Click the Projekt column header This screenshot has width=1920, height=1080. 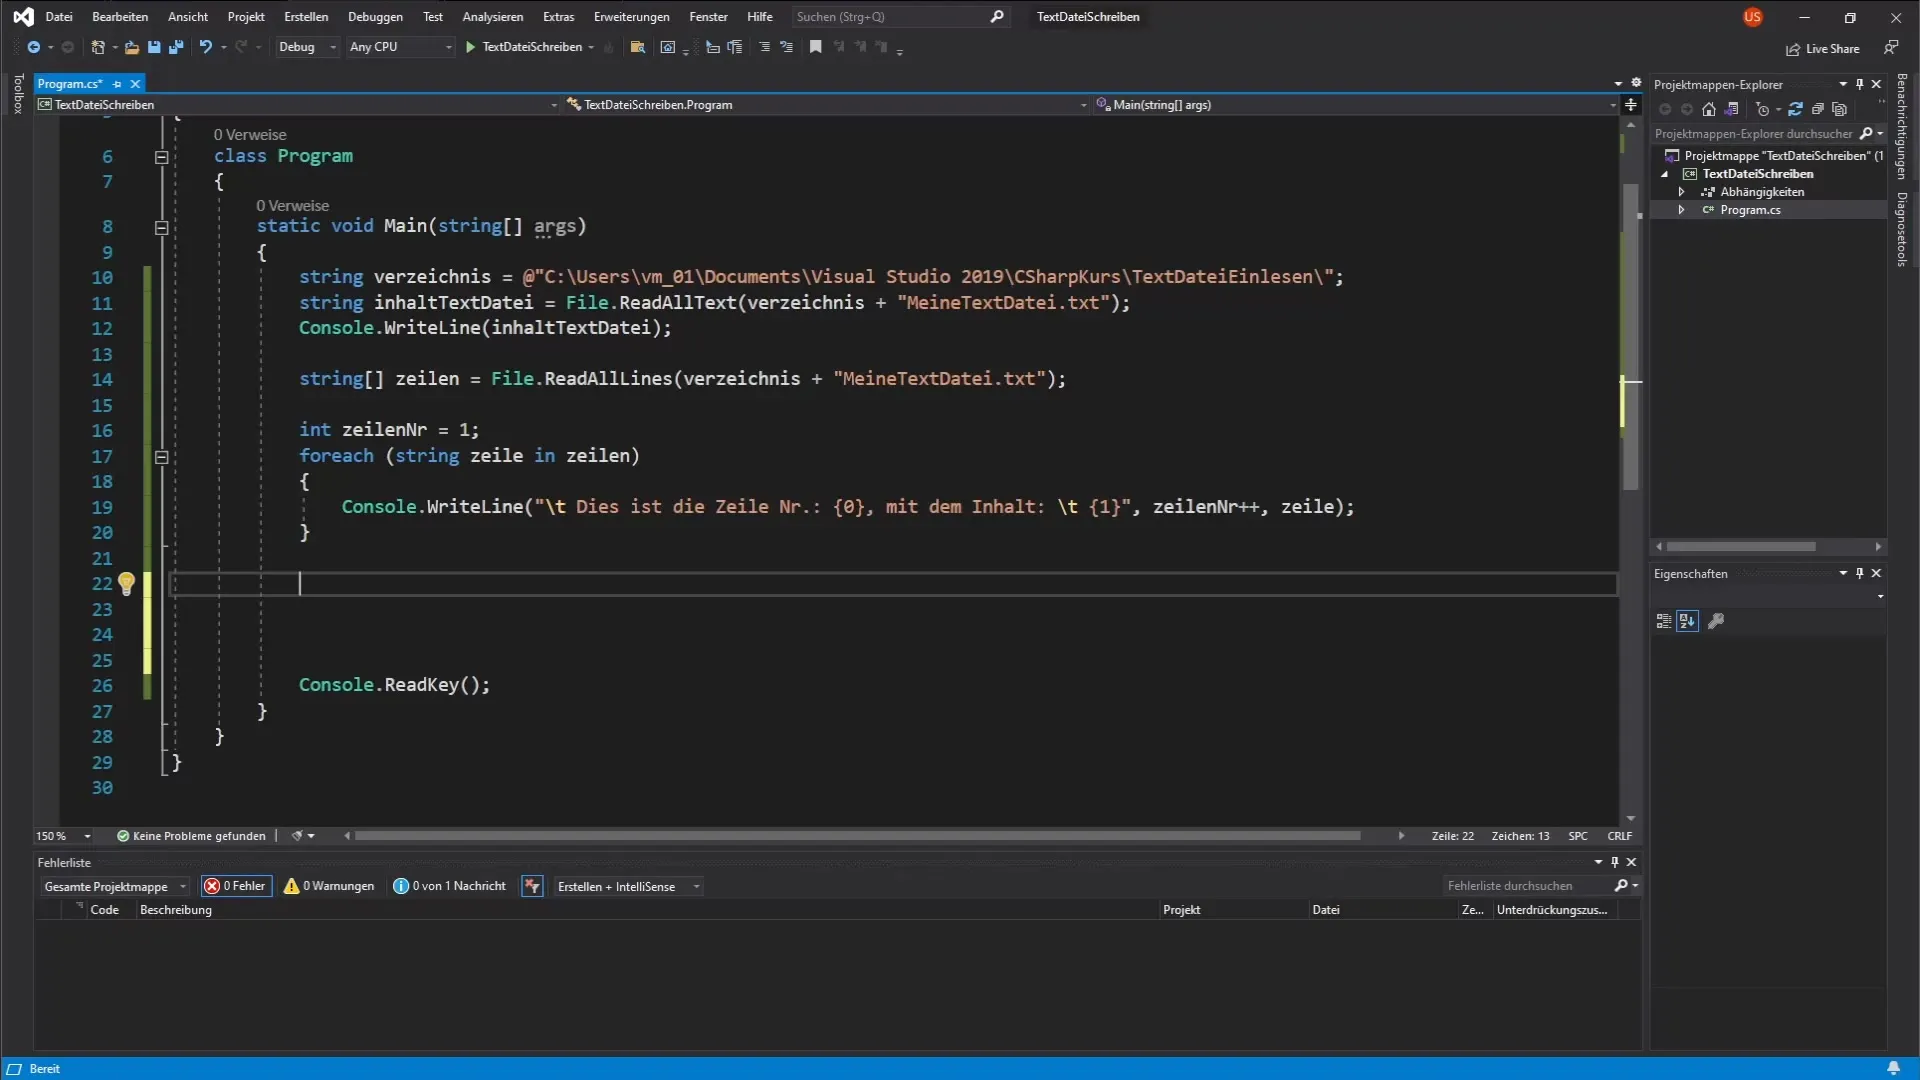tap(1181, 910)
